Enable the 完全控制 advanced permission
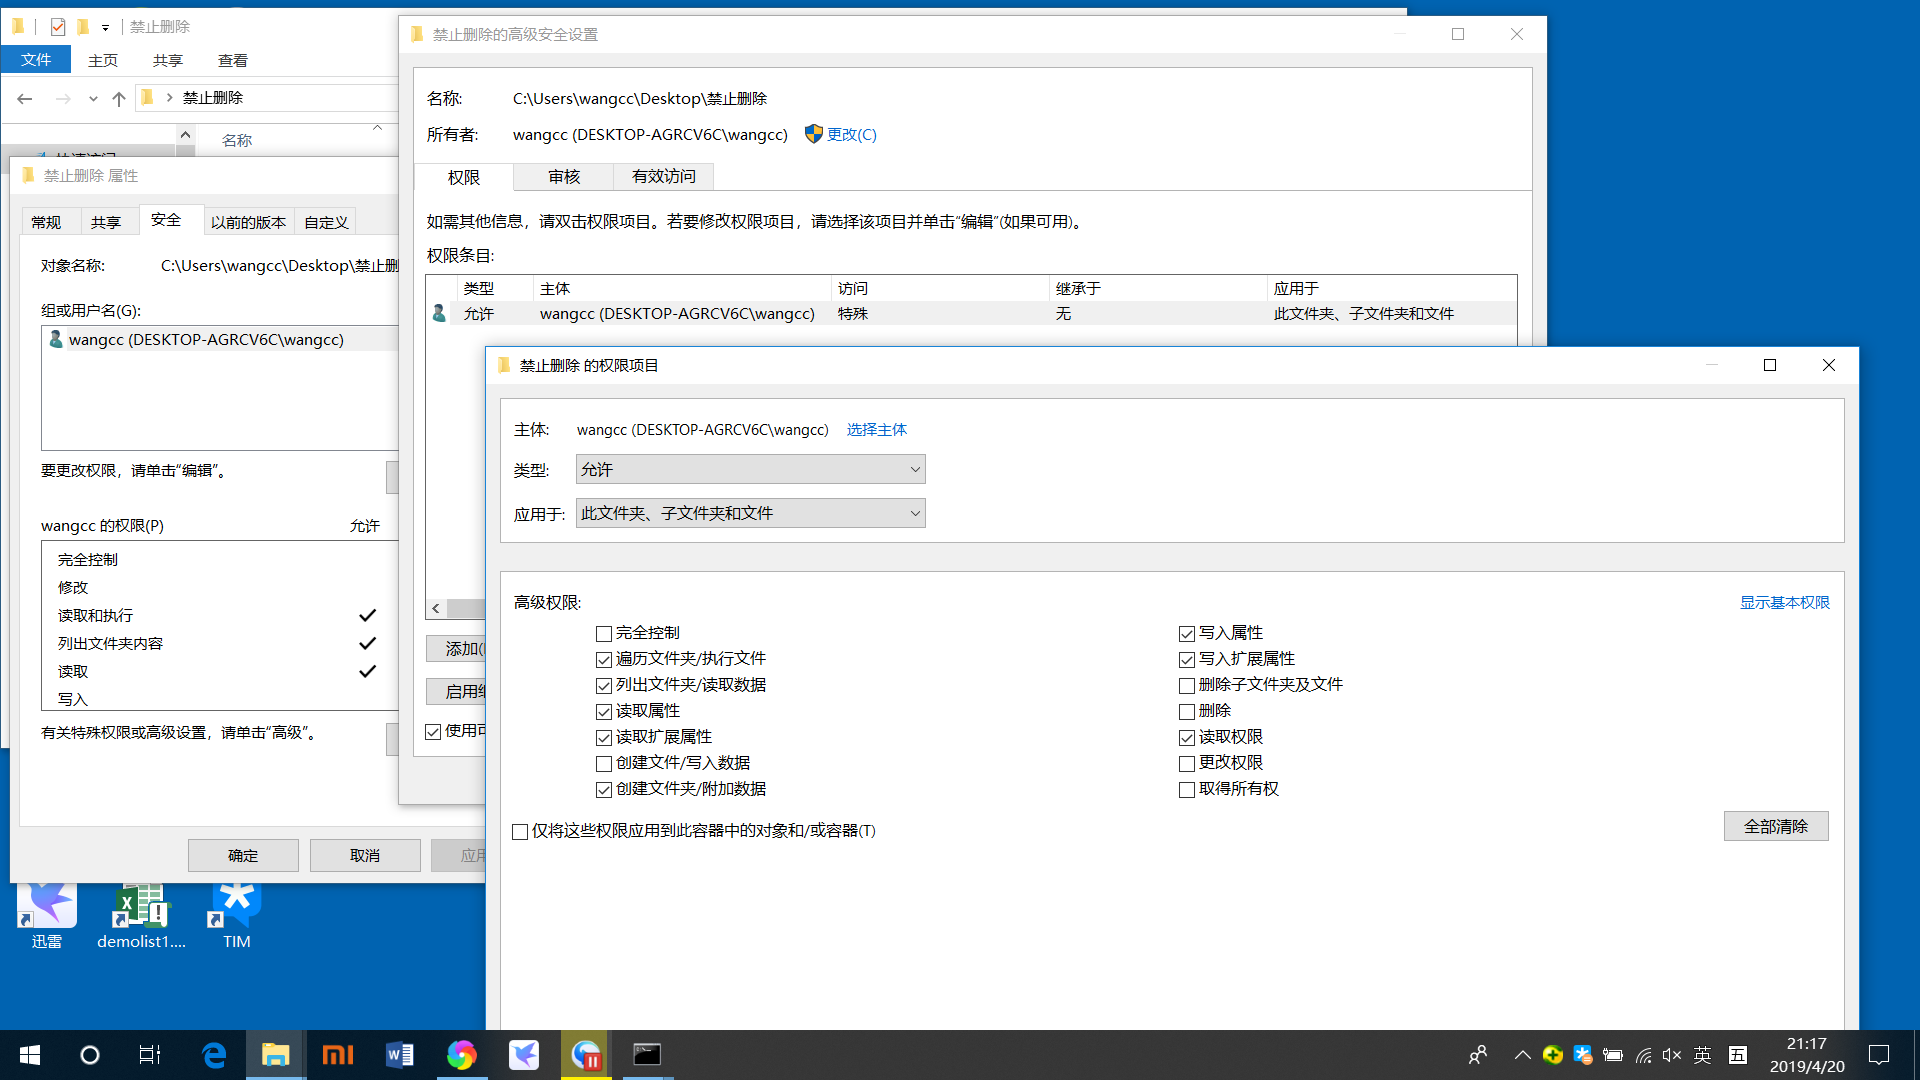This screenshot has width=1920, height=1080. (603, 633)
